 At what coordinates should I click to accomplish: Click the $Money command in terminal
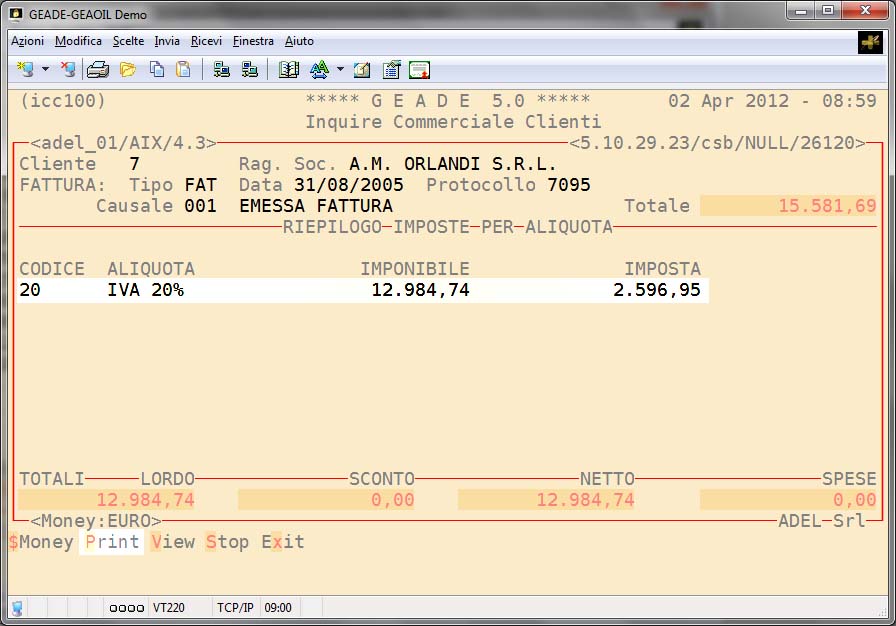(x=41, y=543)
